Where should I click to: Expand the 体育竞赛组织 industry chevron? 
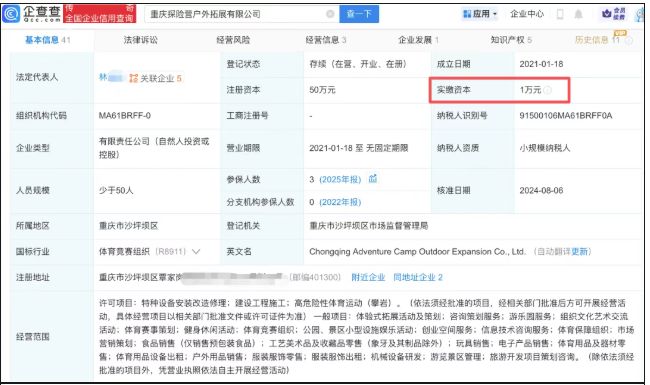[x=196, y=252]
